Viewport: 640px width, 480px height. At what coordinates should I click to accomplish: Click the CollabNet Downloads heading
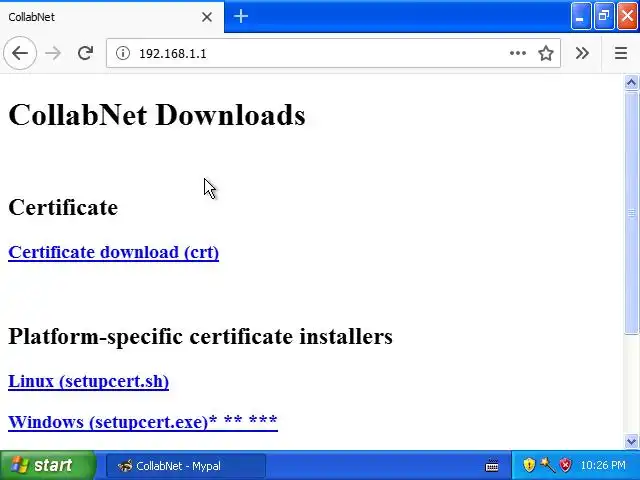tap(157, 115)
